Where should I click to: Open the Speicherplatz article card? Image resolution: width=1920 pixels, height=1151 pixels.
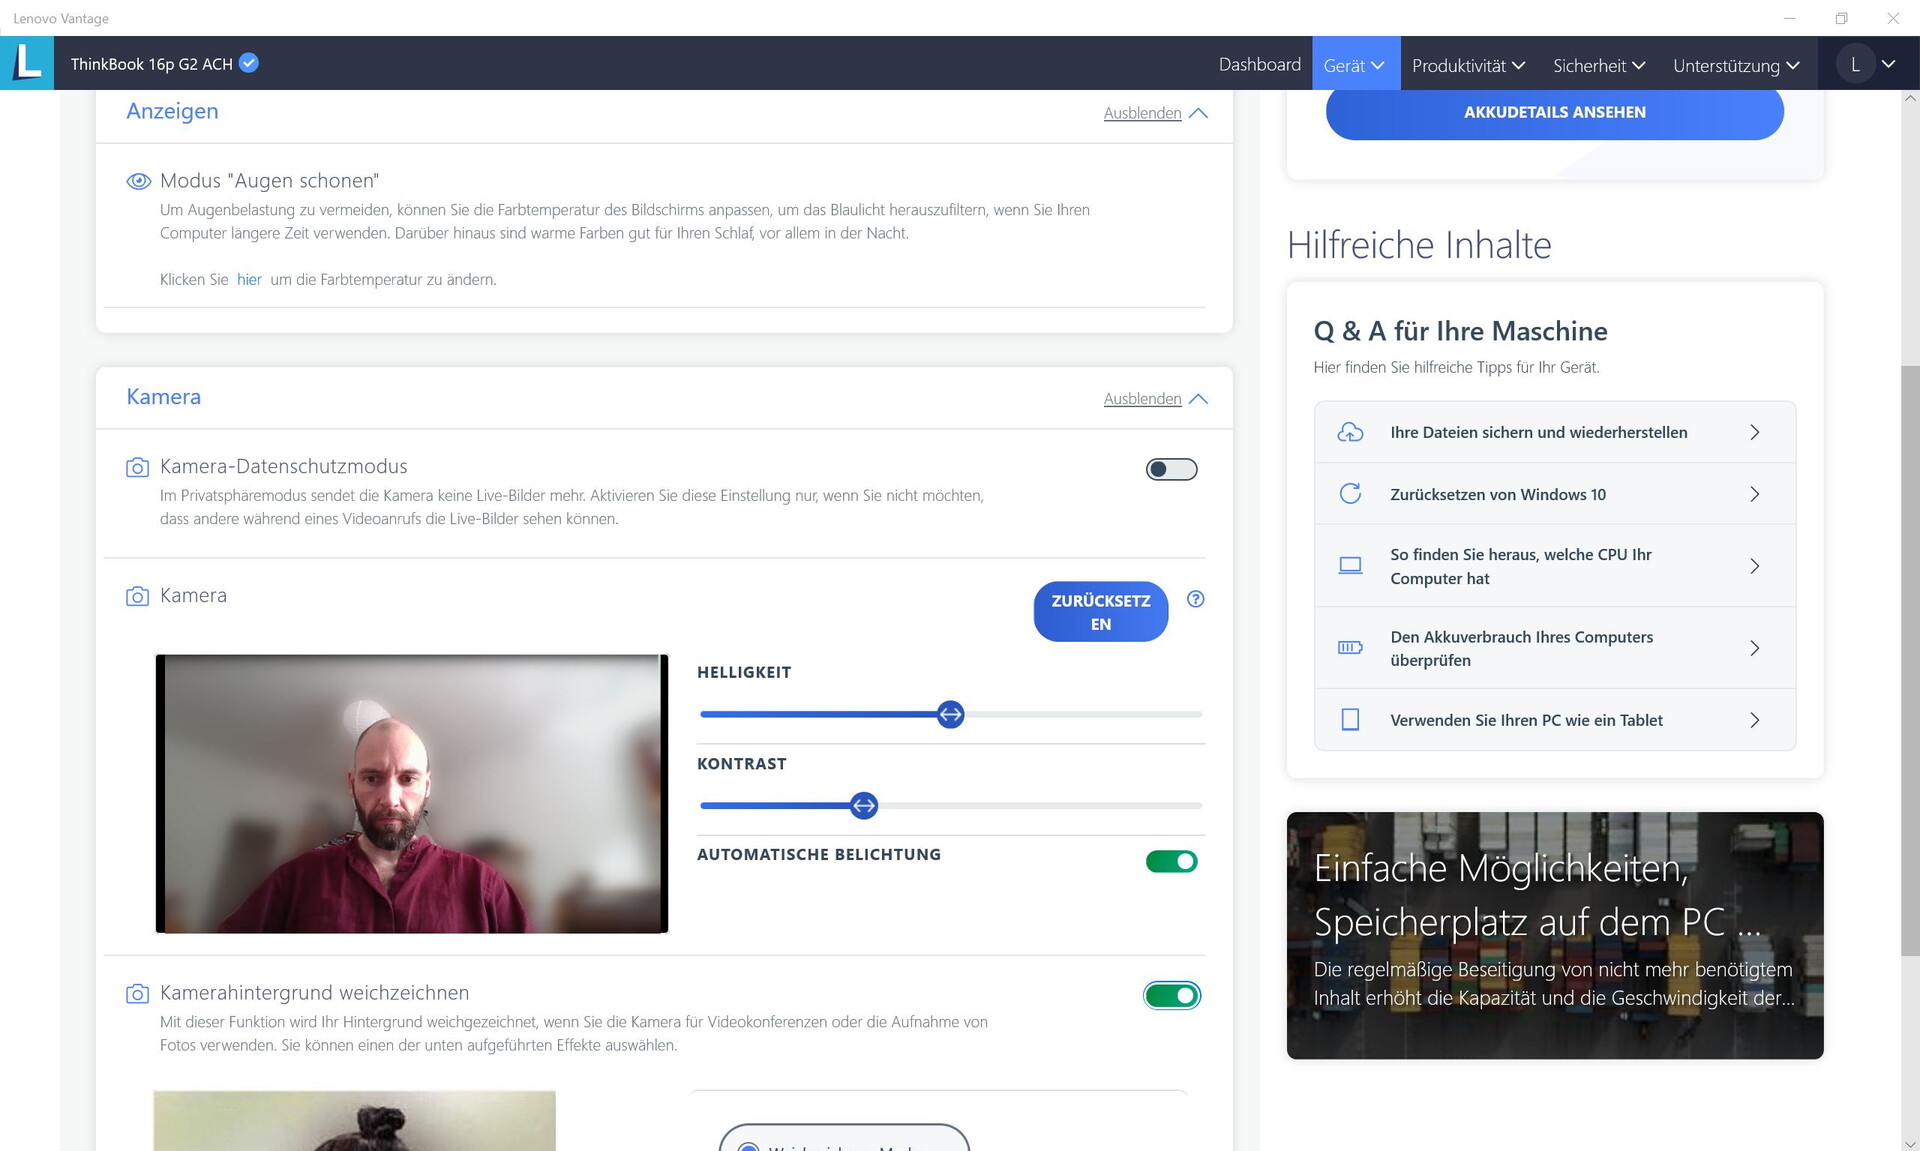click(1554, 935)
